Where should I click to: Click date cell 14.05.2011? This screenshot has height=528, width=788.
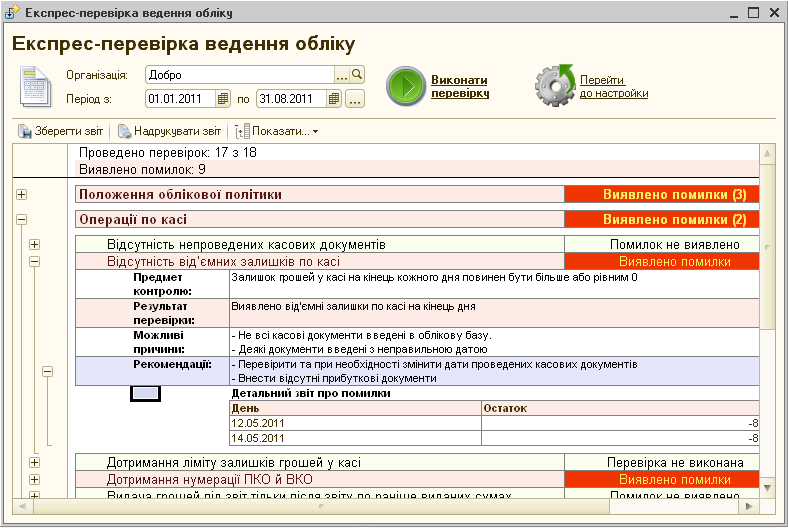pos(355,438)
